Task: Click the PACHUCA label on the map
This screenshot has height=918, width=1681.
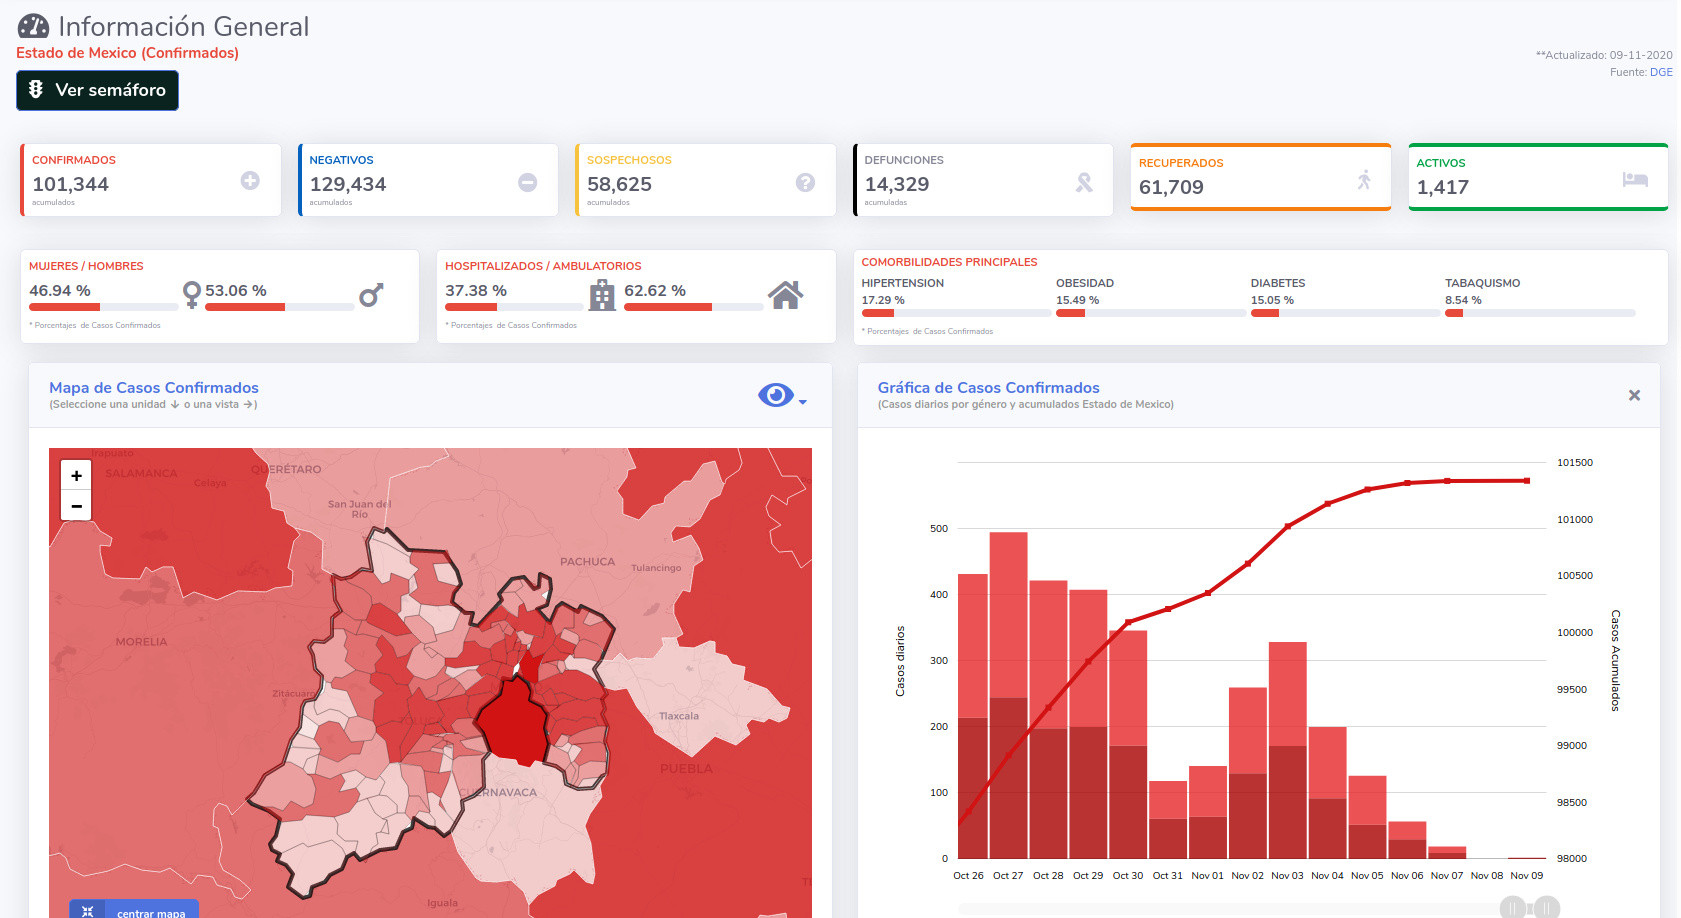Action: [x=588, y=562]
